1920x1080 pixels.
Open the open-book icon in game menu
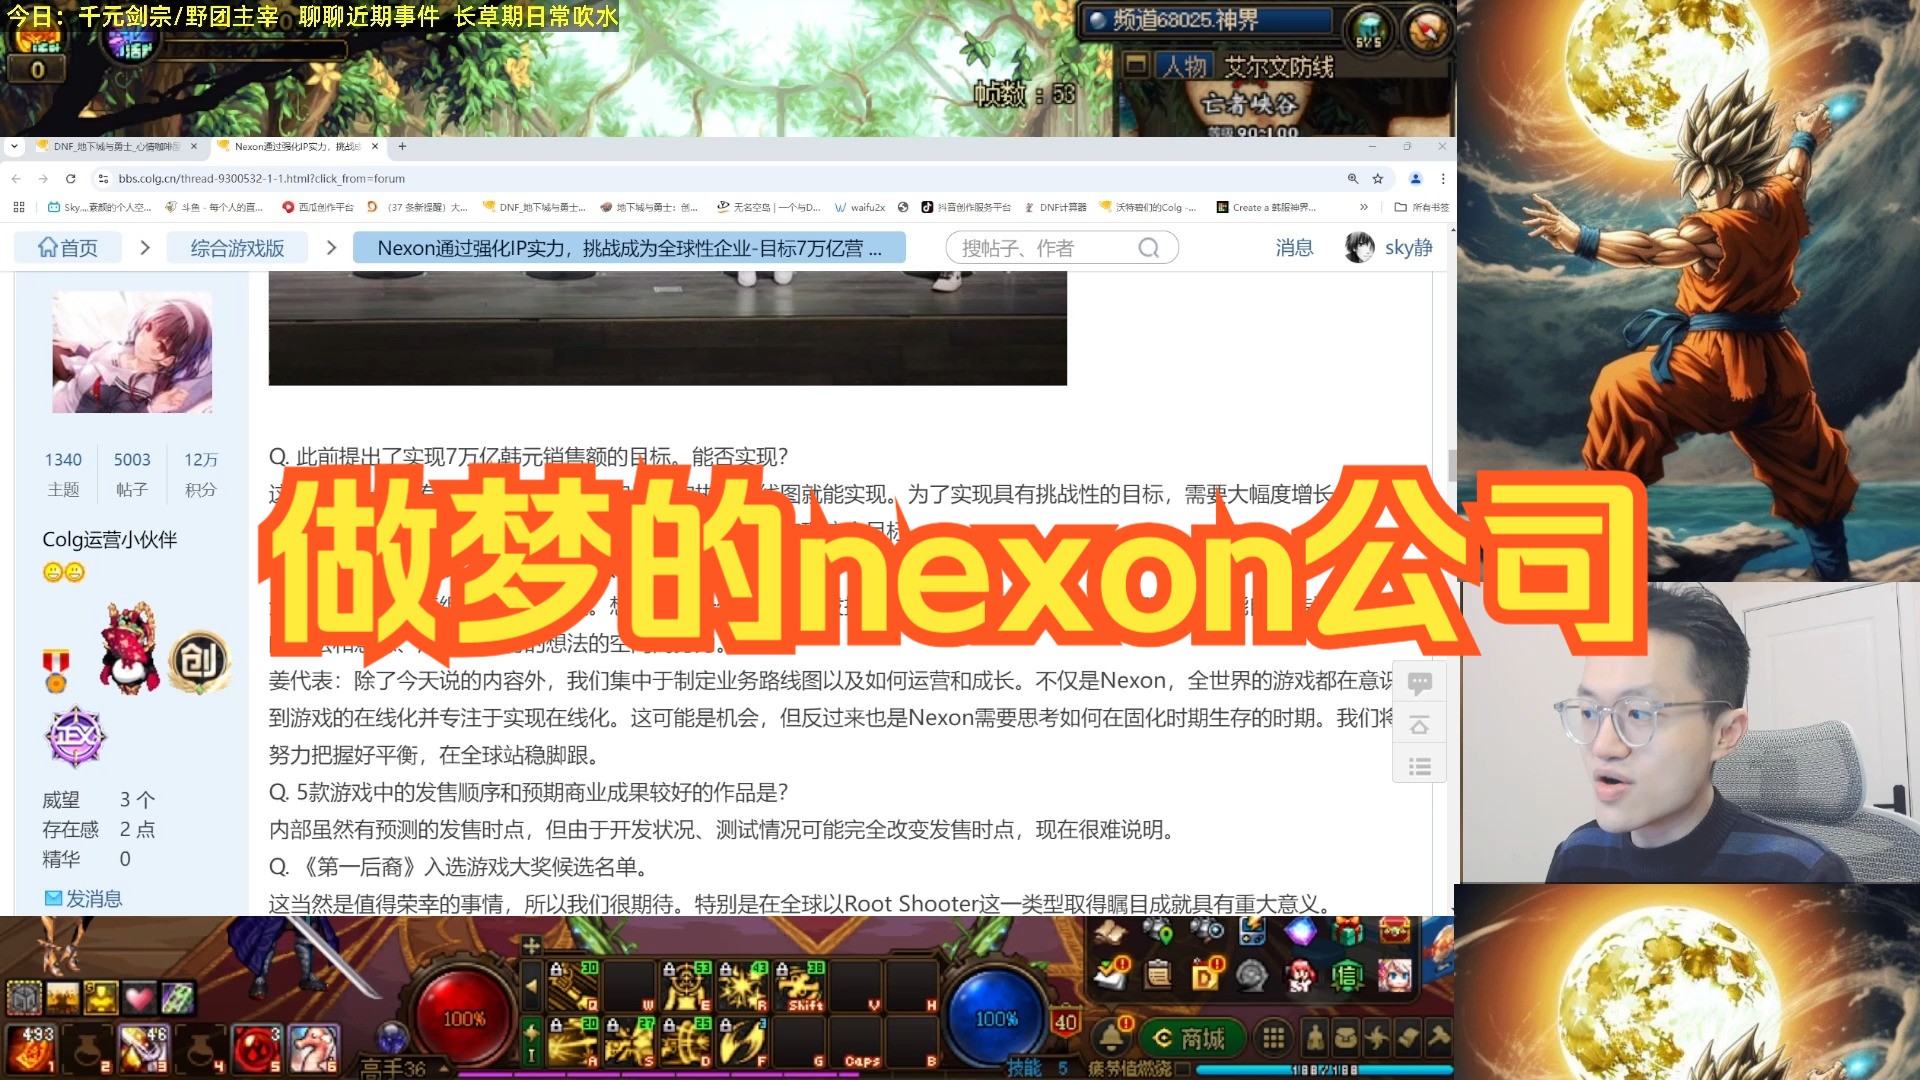tap(1109, 932)
